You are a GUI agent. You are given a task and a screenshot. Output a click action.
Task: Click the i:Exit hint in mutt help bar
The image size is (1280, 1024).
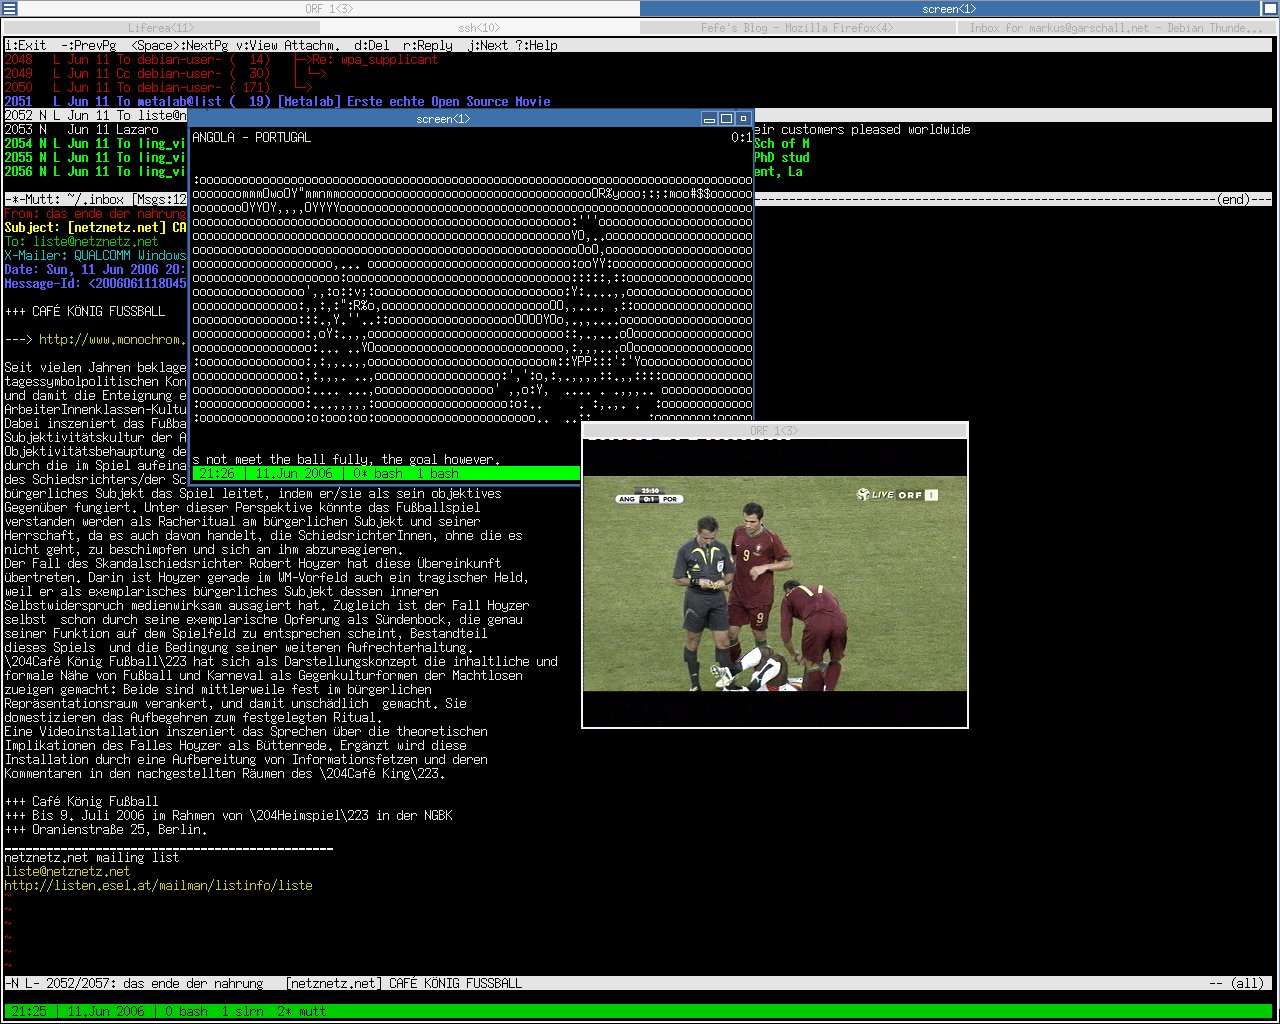(x=25, y=45)
